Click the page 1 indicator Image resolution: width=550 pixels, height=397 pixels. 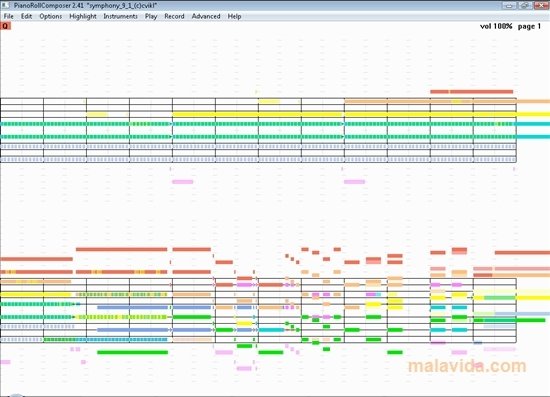coord(529,26)
